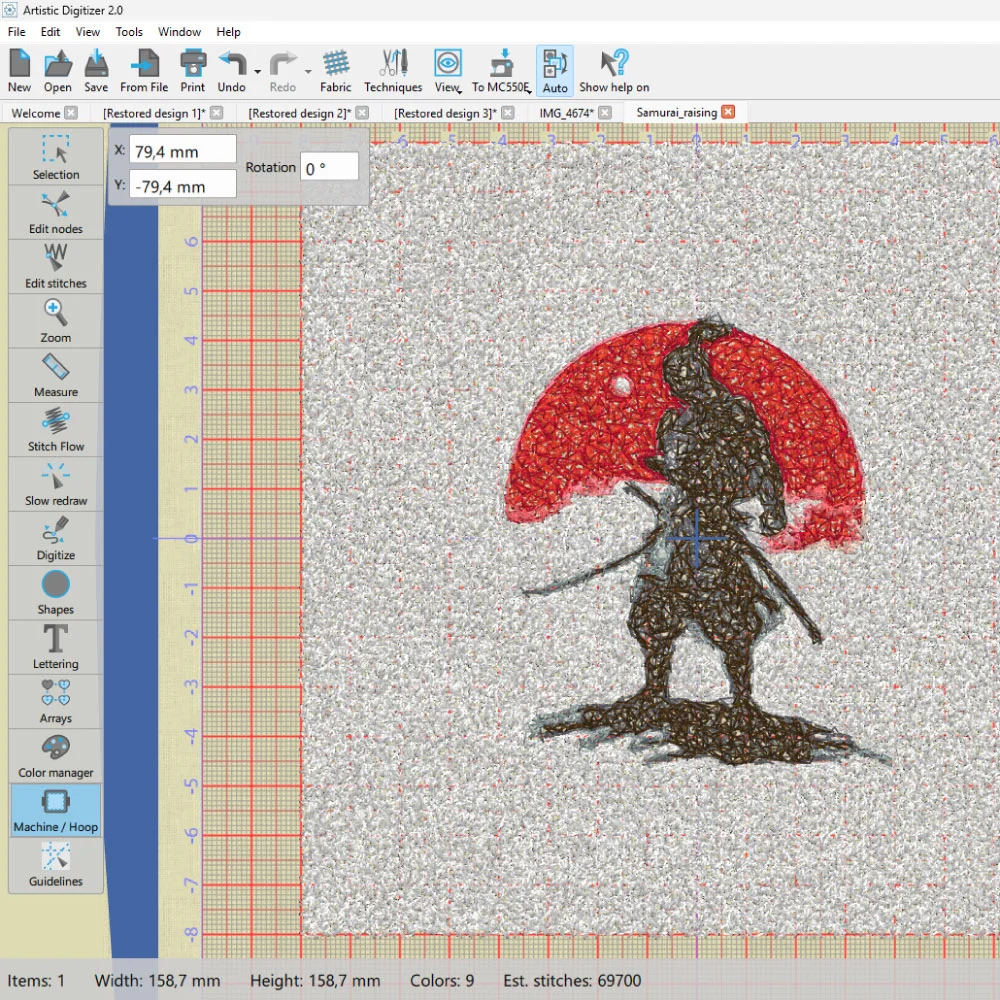Switch to the IMG_4674 tab
This screenshot has height=1000, width=1000.
(x=565, y=113)
